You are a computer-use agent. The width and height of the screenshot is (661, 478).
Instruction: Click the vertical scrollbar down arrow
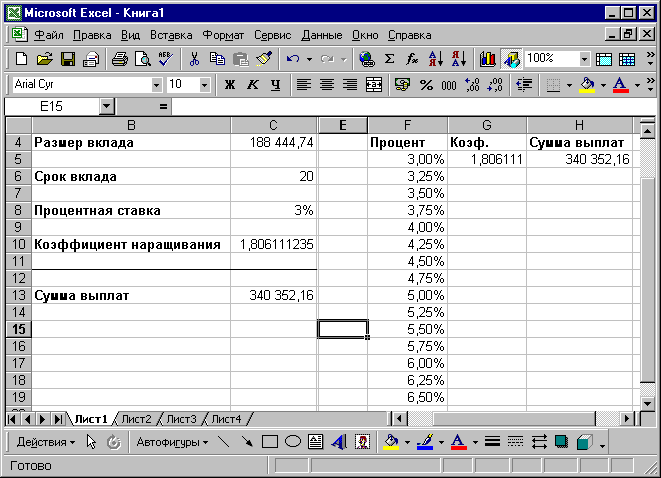pyautogui.click(x=648, y=403)
